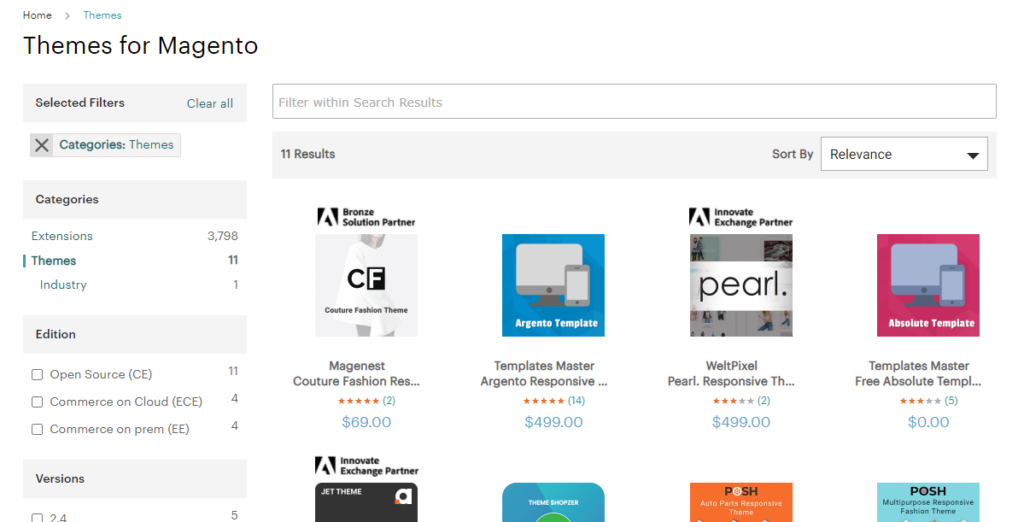Remove the Categories: Themes filter with X icon
1024x522 pixels.
(42, 145)
